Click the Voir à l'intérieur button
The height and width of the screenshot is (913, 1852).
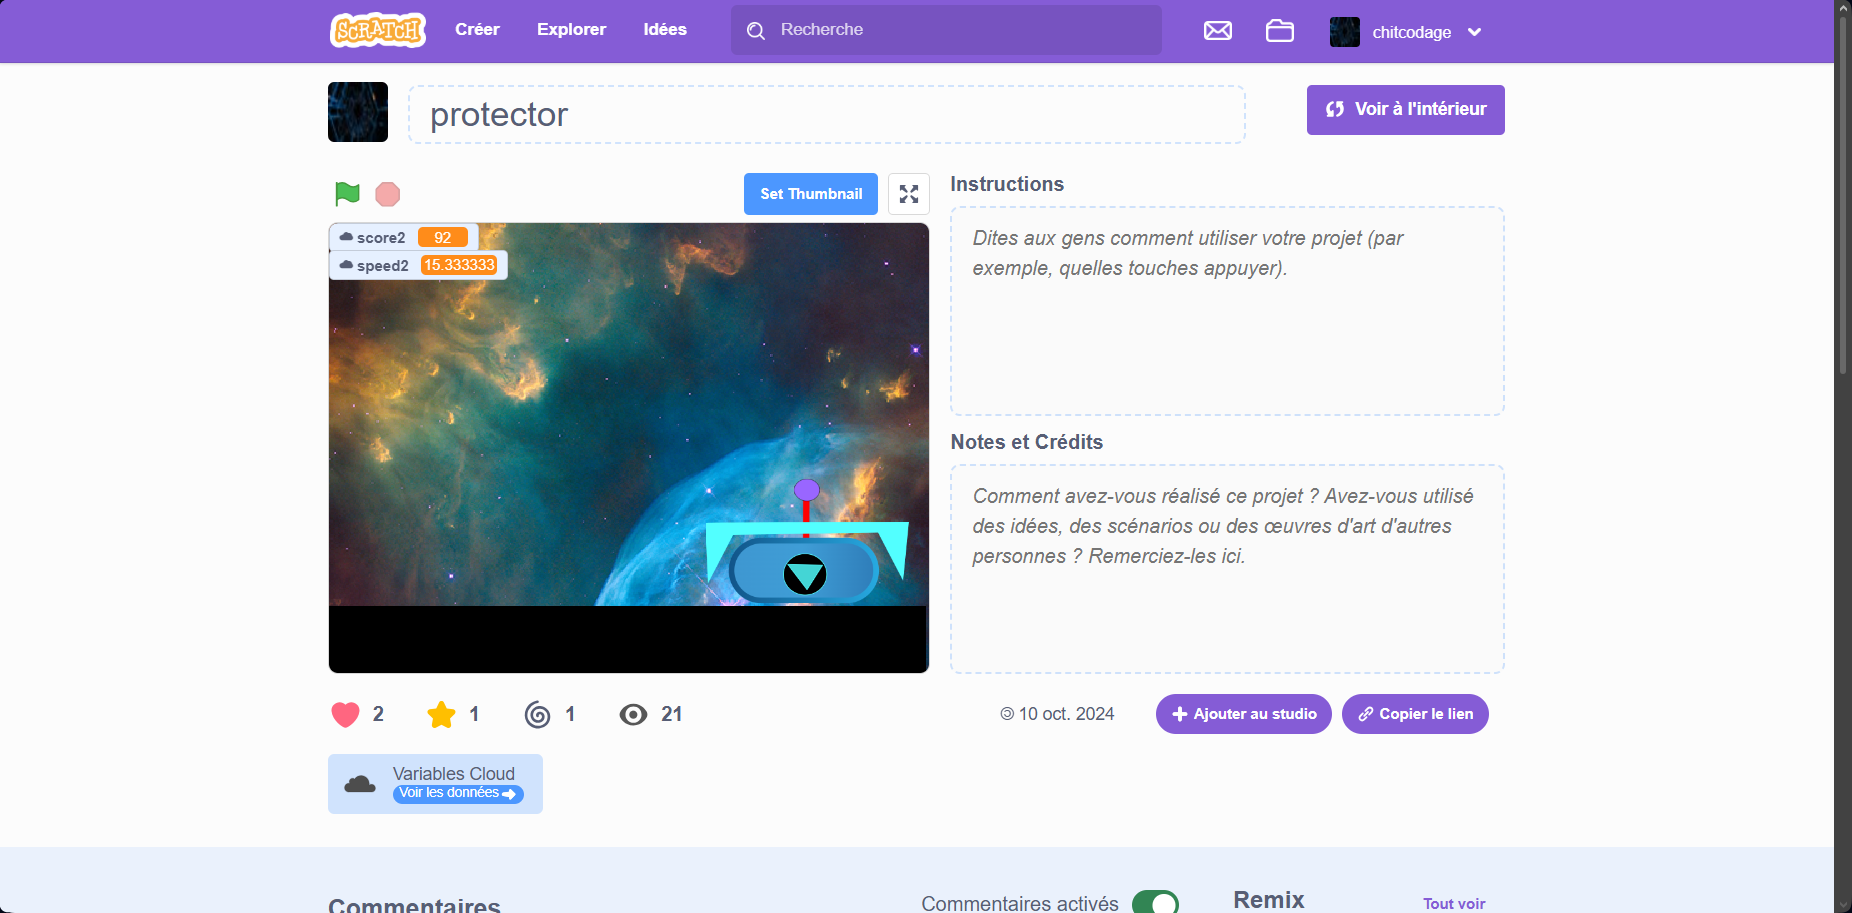[x=1405, y=110]
